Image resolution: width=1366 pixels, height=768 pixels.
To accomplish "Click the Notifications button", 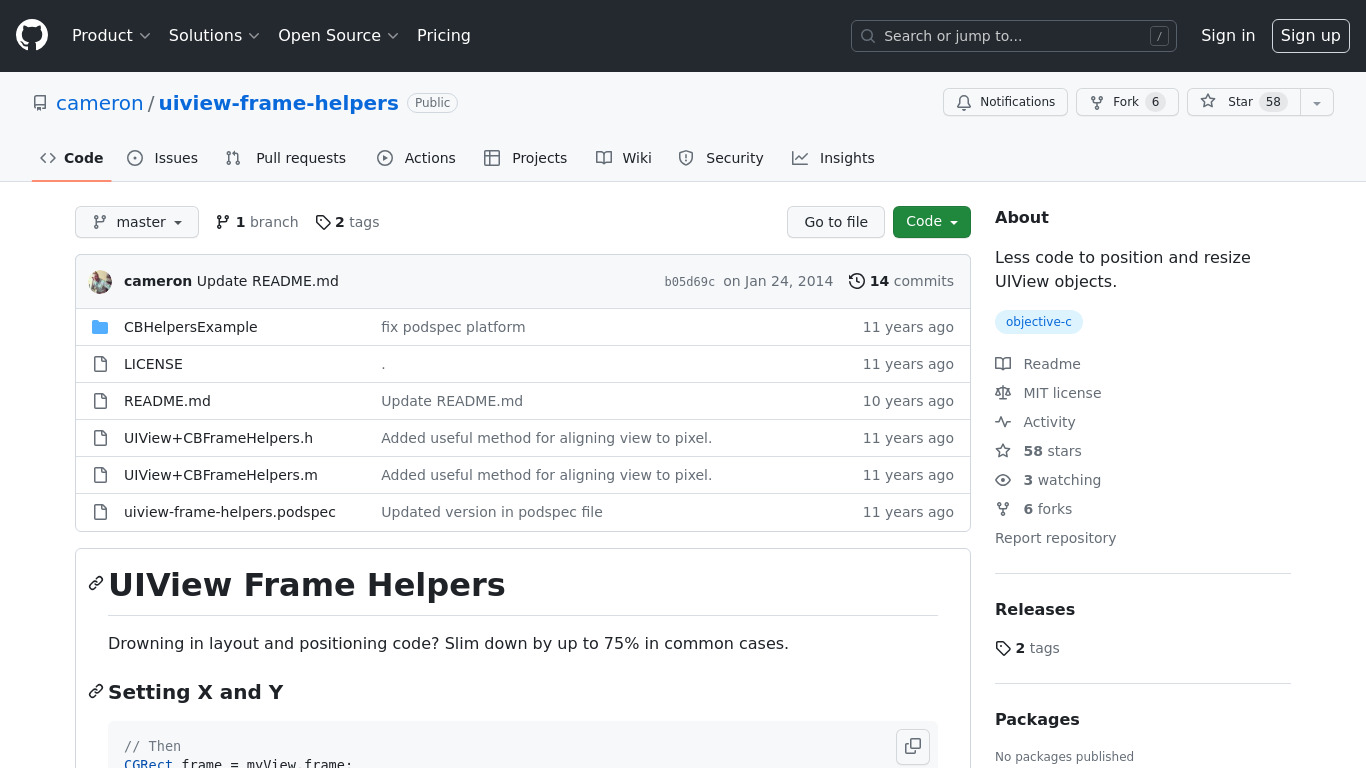I will pos(1006,102).
